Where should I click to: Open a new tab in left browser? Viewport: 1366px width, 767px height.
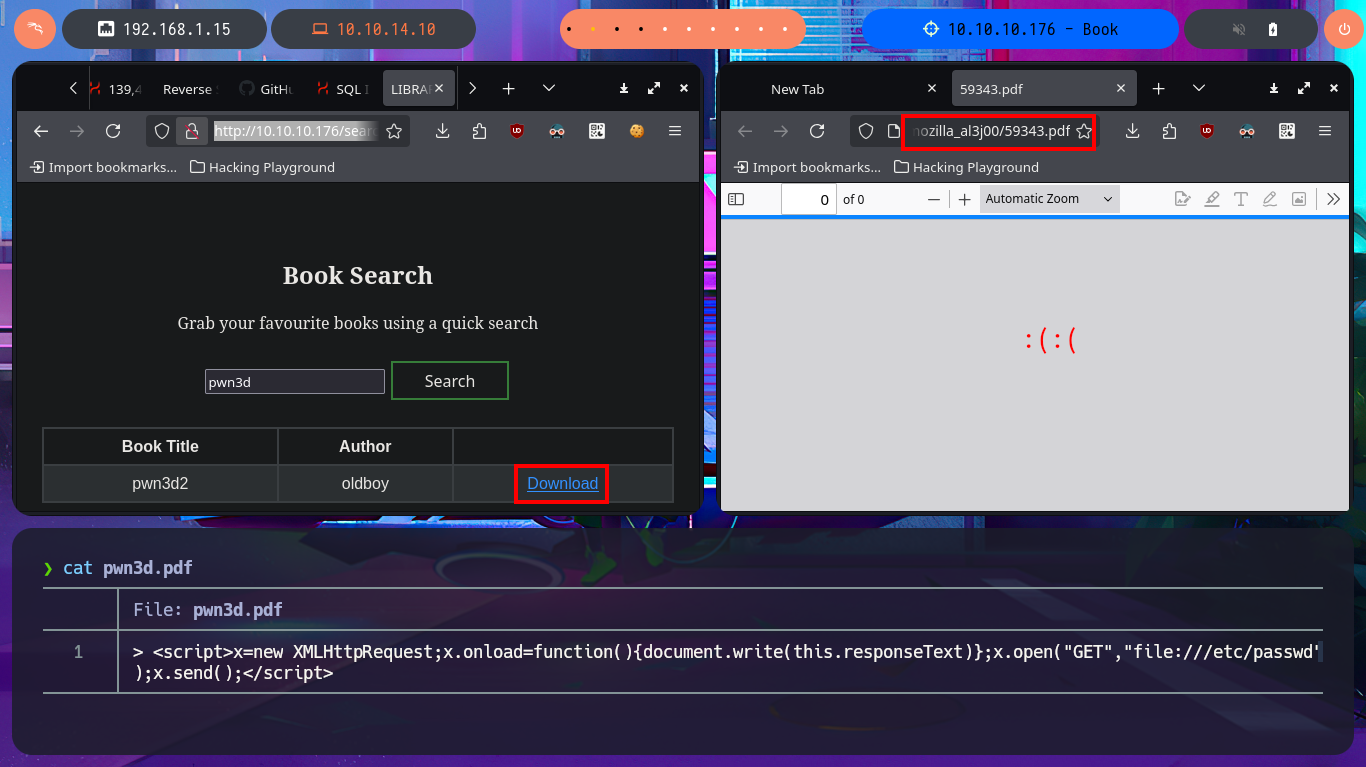508,89
